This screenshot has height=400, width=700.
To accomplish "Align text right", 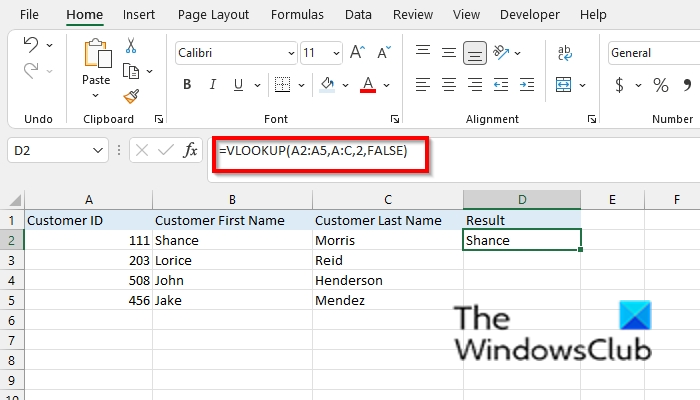I will (x=475, y=84).
